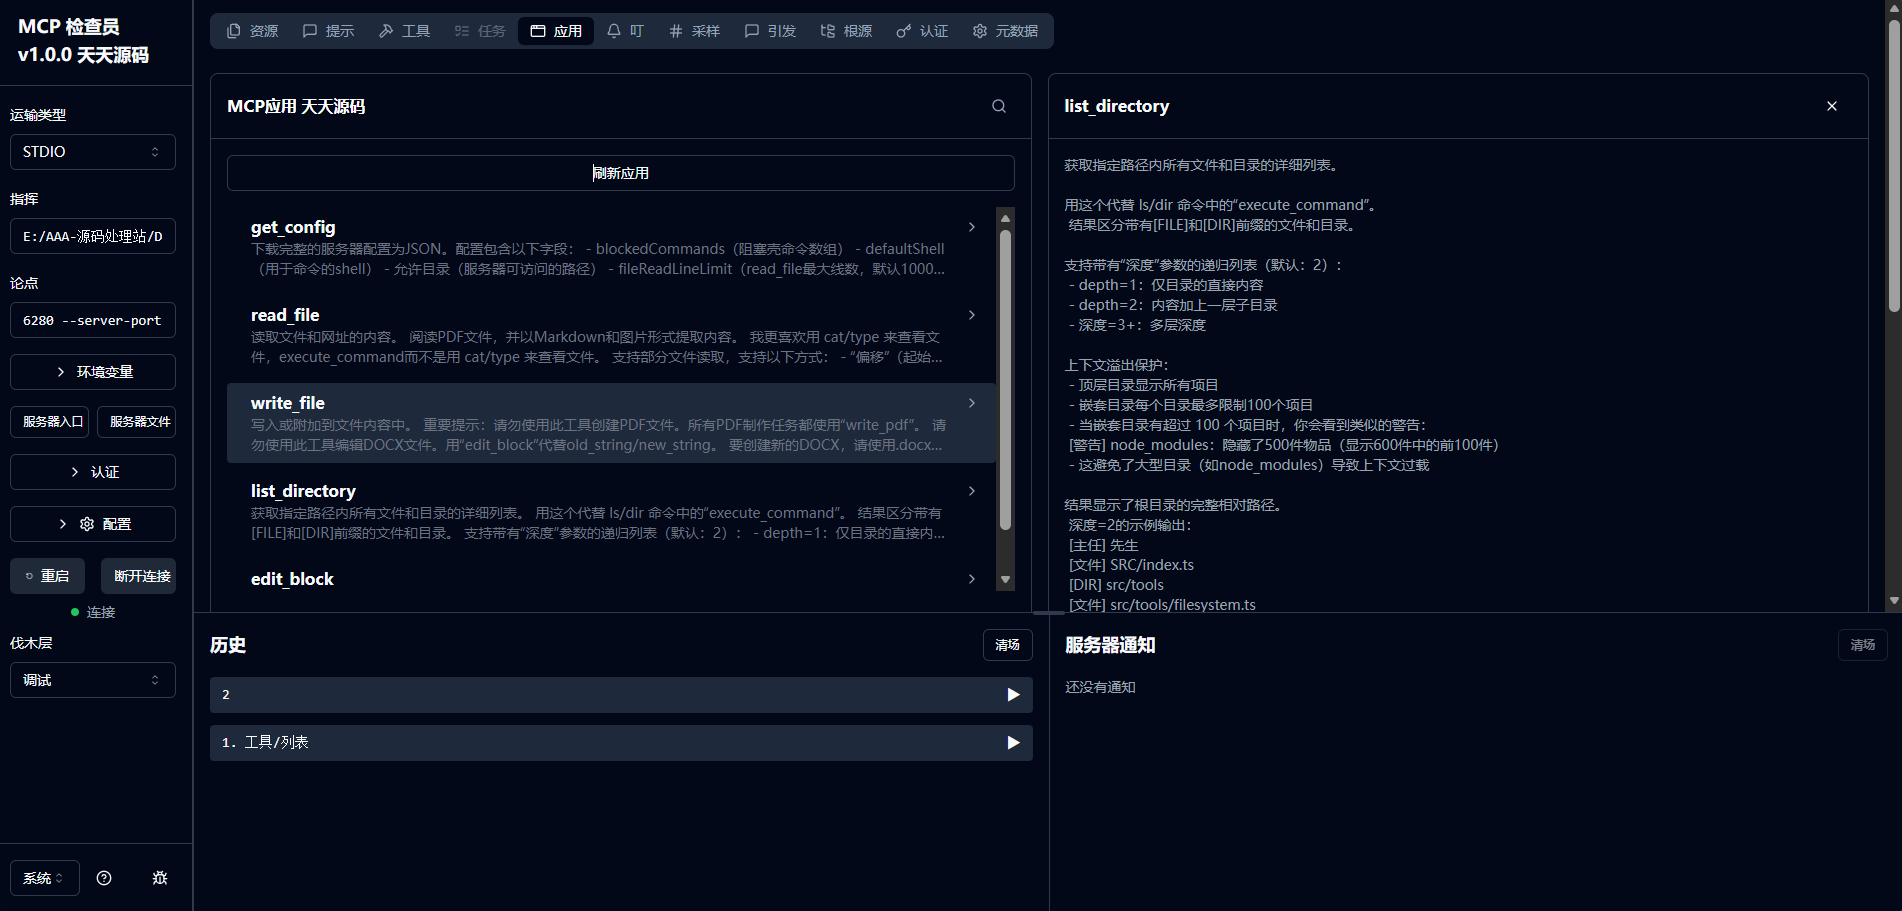The height and width of the screenshot is (911, 1902).
Task: Click the command input field E:/AAA
Action: (x=93, y=236)
